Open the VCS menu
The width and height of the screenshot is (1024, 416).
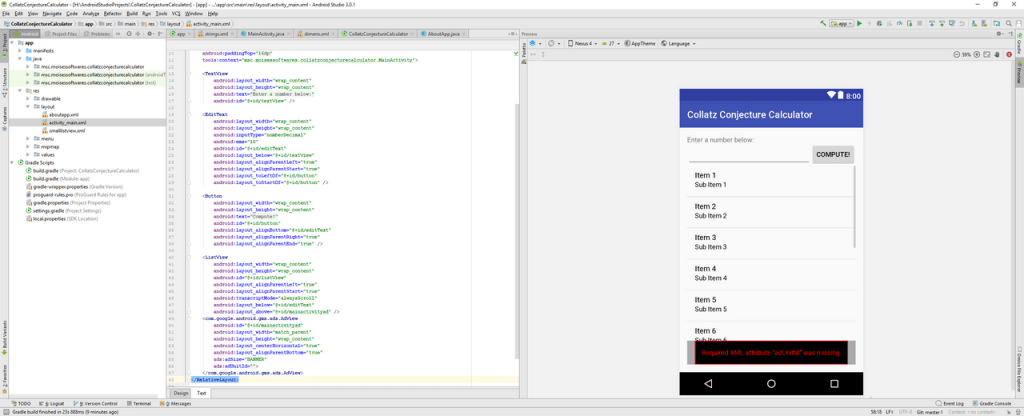pyautogui.click(x=176, y=13)
